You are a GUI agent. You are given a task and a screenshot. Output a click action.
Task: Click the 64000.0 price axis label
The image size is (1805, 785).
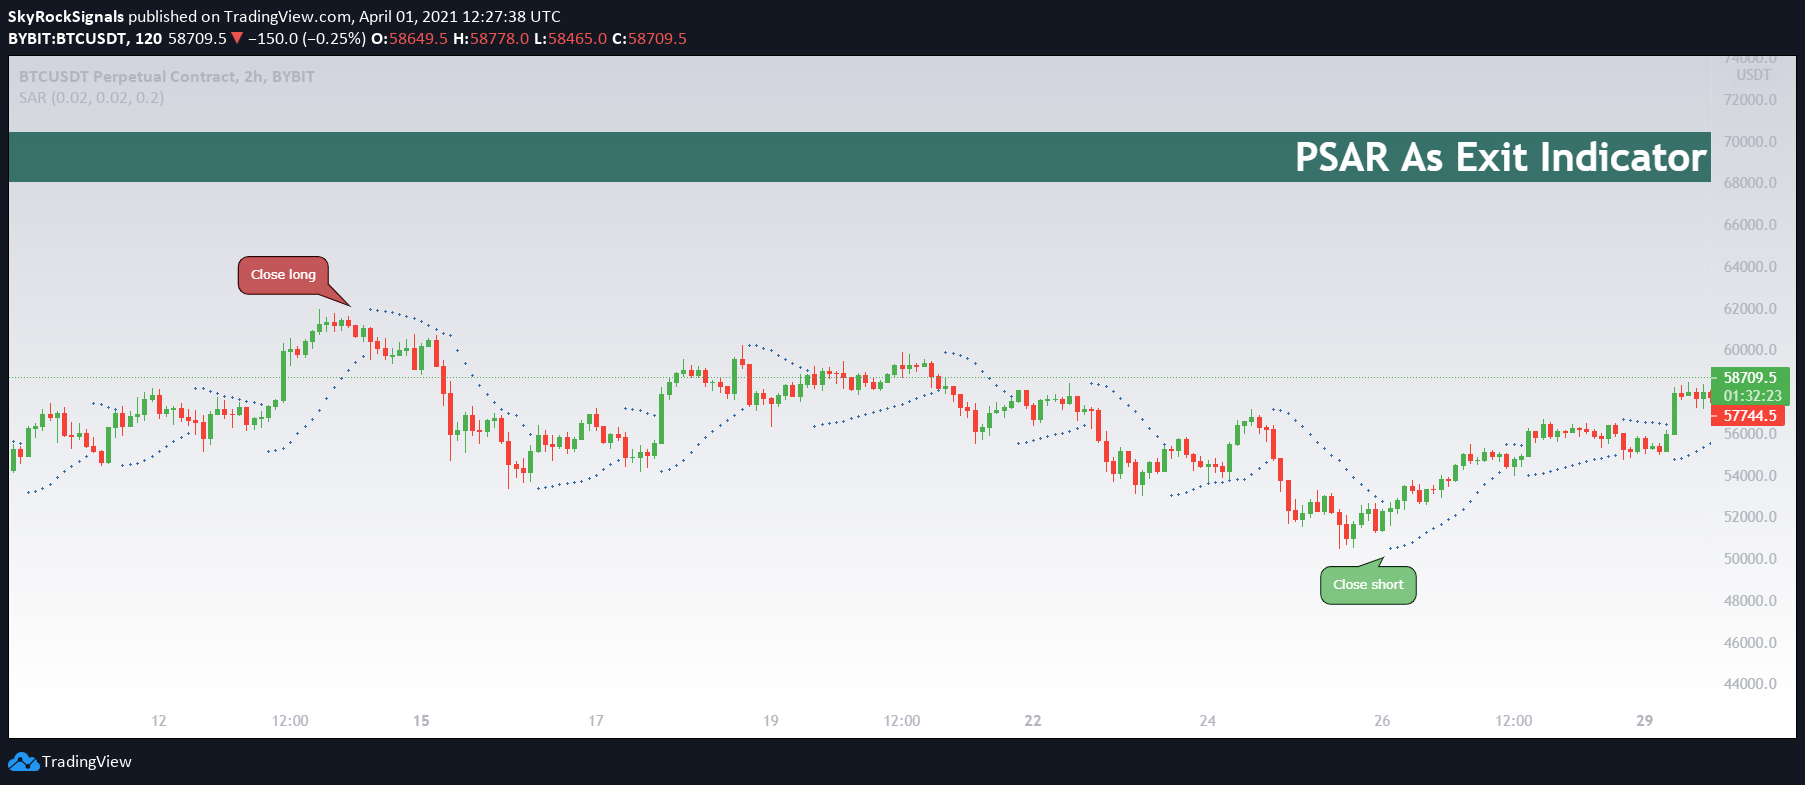[1750, 267]
